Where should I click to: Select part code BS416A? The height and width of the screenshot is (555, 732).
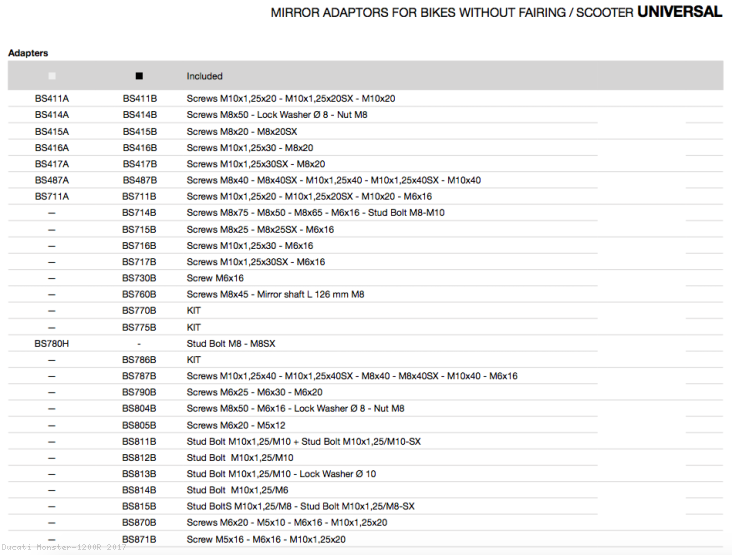[x=52, y=147]
